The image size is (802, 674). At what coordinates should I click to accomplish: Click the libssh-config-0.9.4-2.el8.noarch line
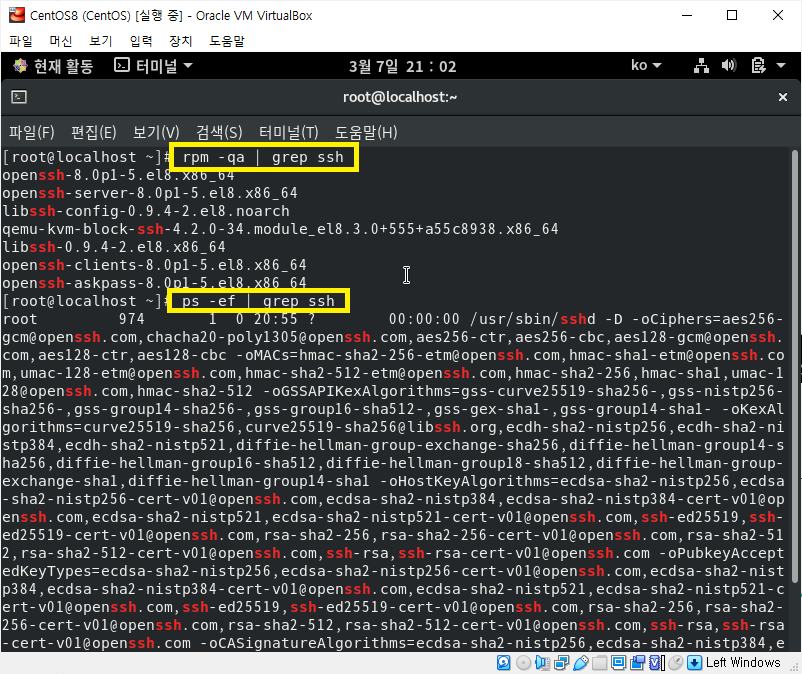coord(146,211)
